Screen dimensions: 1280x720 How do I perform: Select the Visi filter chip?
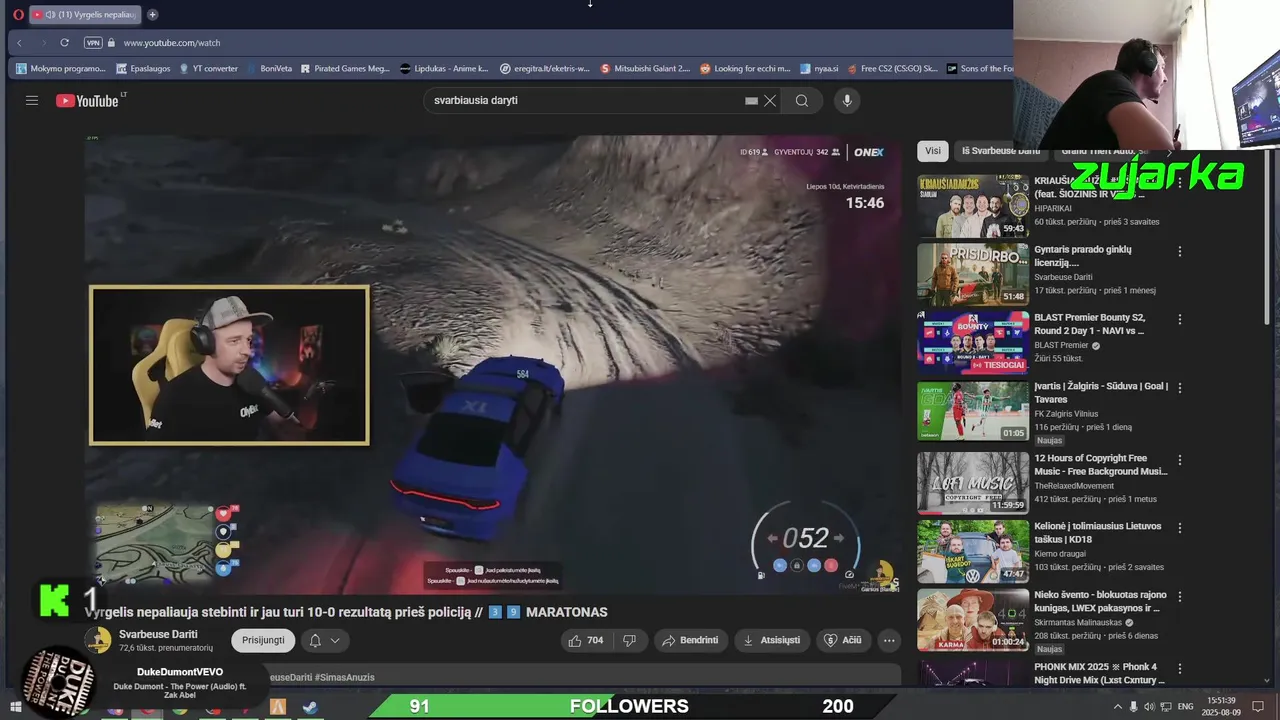(933, 151)
